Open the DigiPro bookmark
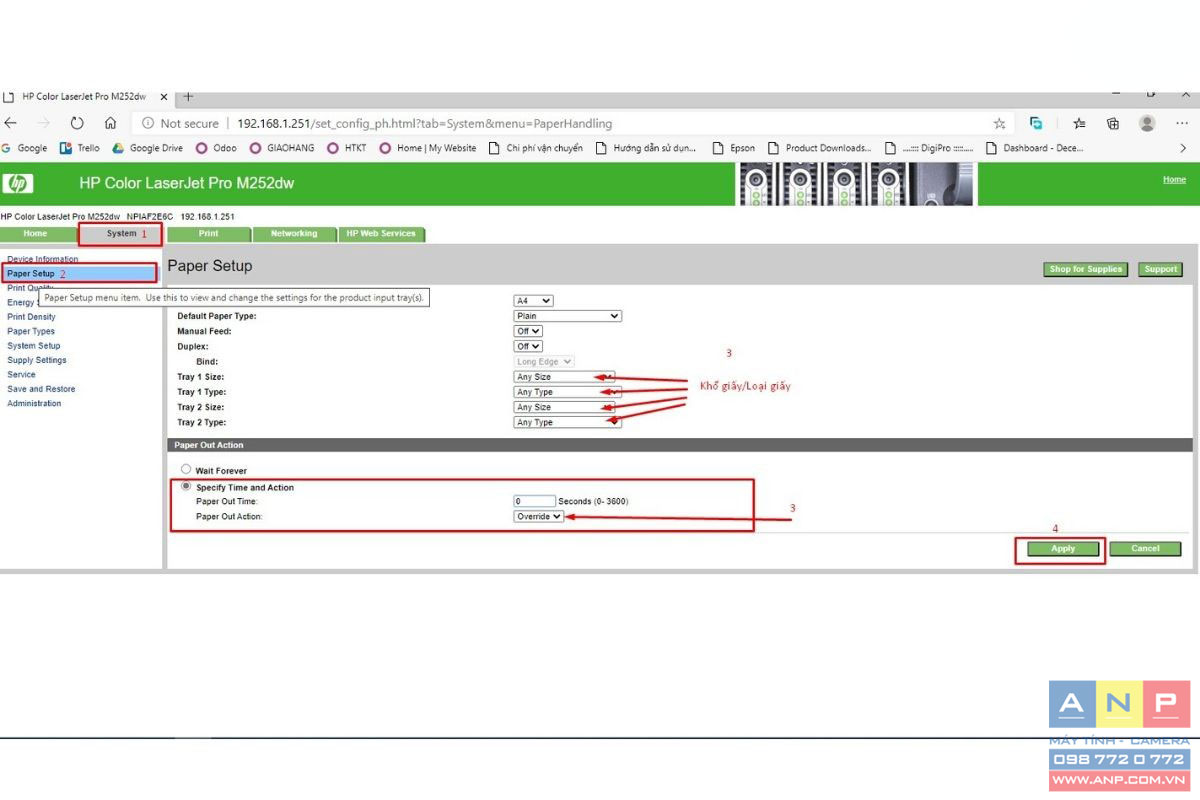The height and width of the screenshot is (800, 1200). [x=929, y=148]
